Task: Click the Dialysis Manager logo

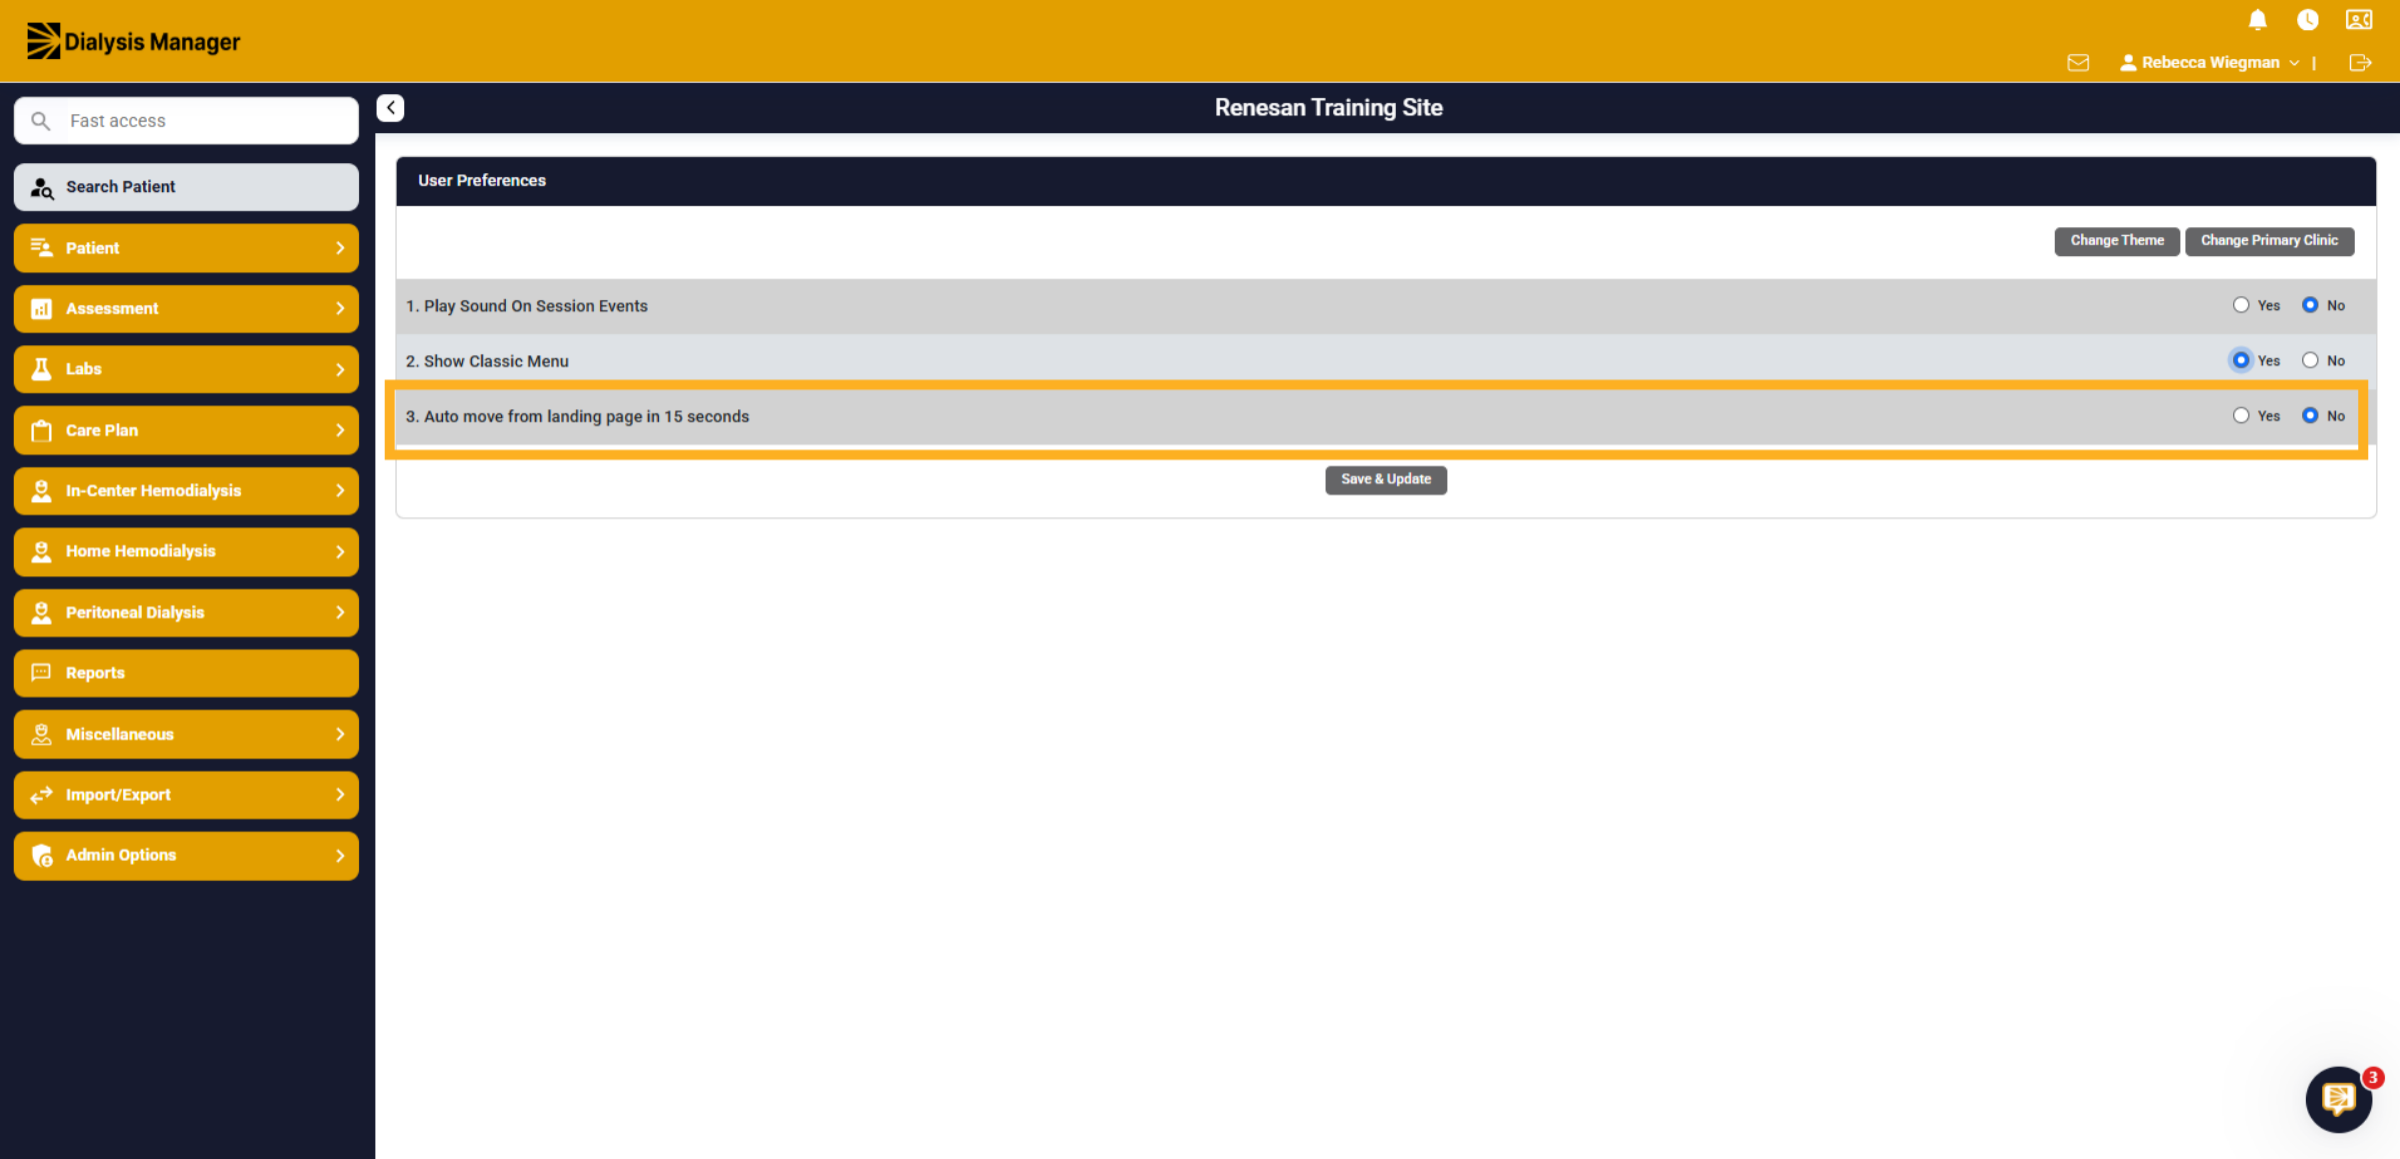Action: click(133, 41)
